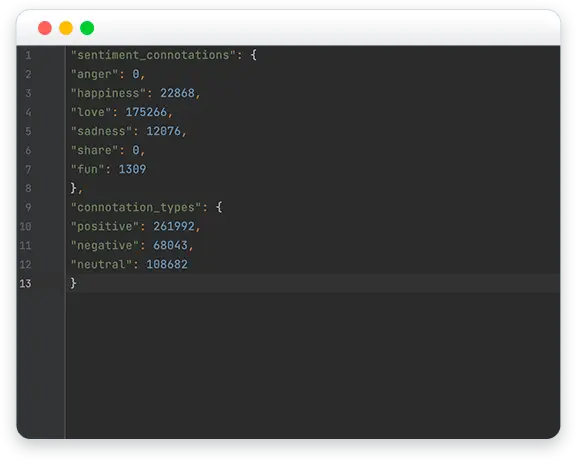This screenshot has height=461, width=577.
Task: Click the love value 175266
Action: click(x=146, y=112)
